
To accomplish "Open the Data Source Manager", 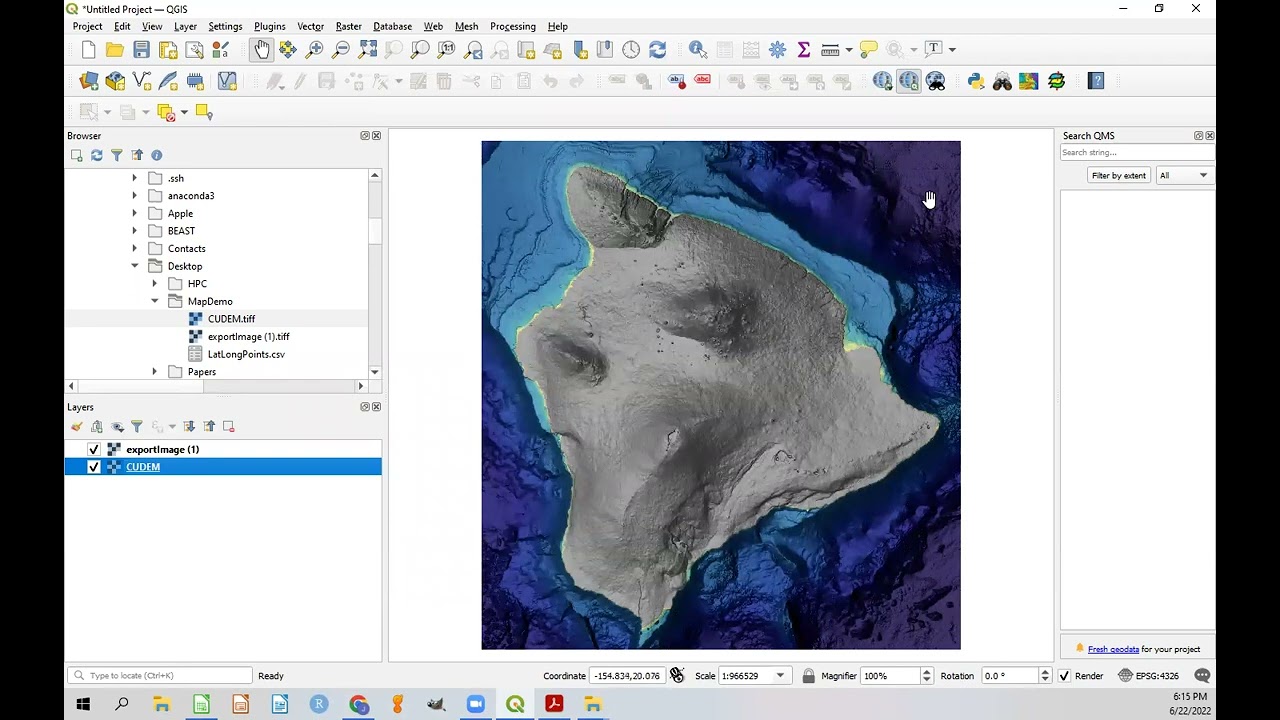I will click(x=89, y=81).
